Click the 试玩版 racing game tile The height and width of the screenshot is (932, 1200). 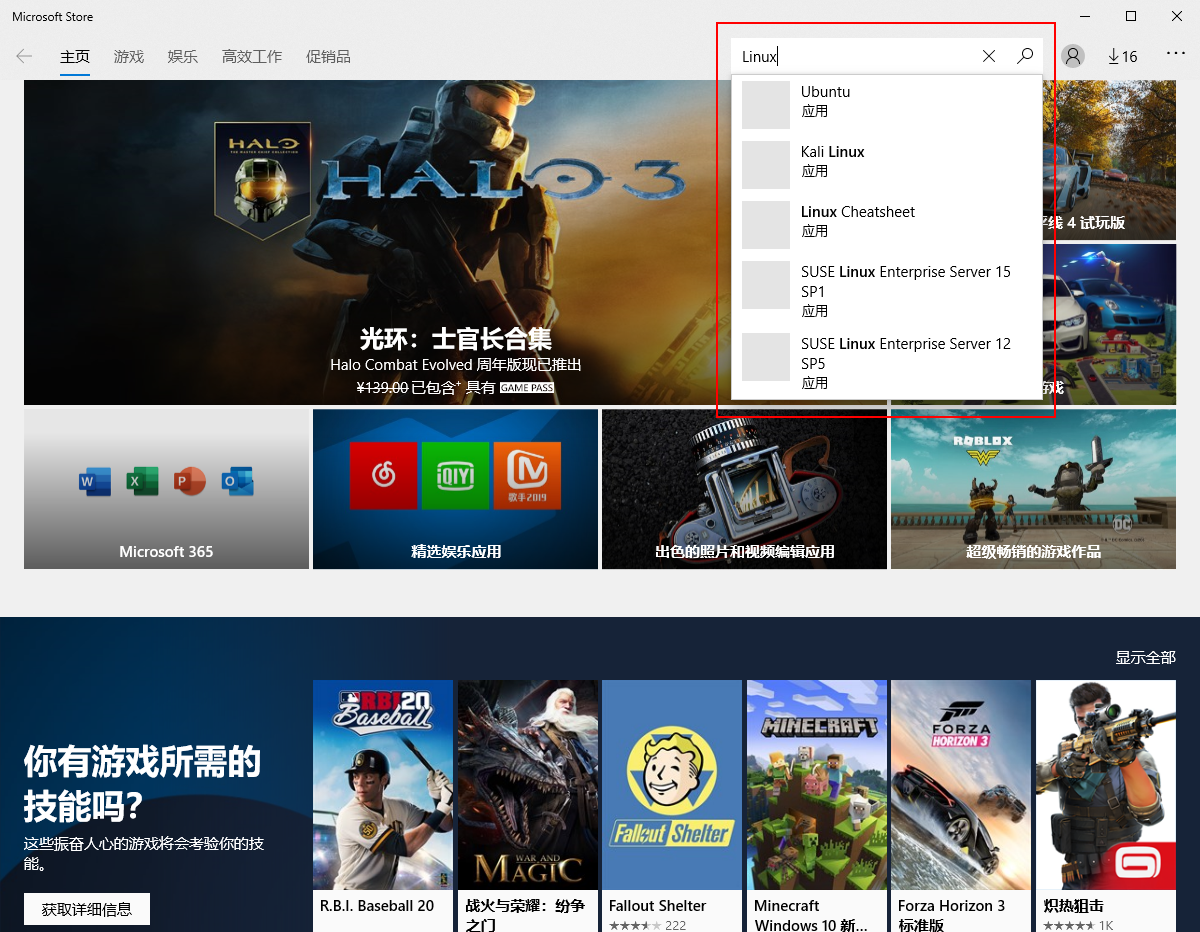tap(1109, 160)
